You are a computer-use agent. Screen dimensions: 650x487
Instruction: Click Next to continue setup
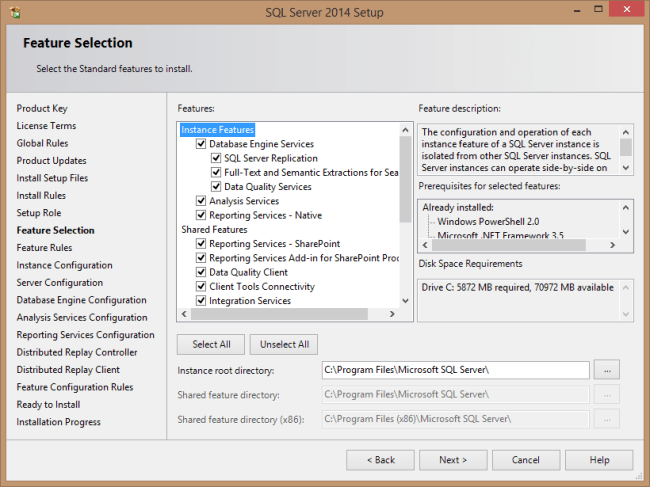[453, 460]
